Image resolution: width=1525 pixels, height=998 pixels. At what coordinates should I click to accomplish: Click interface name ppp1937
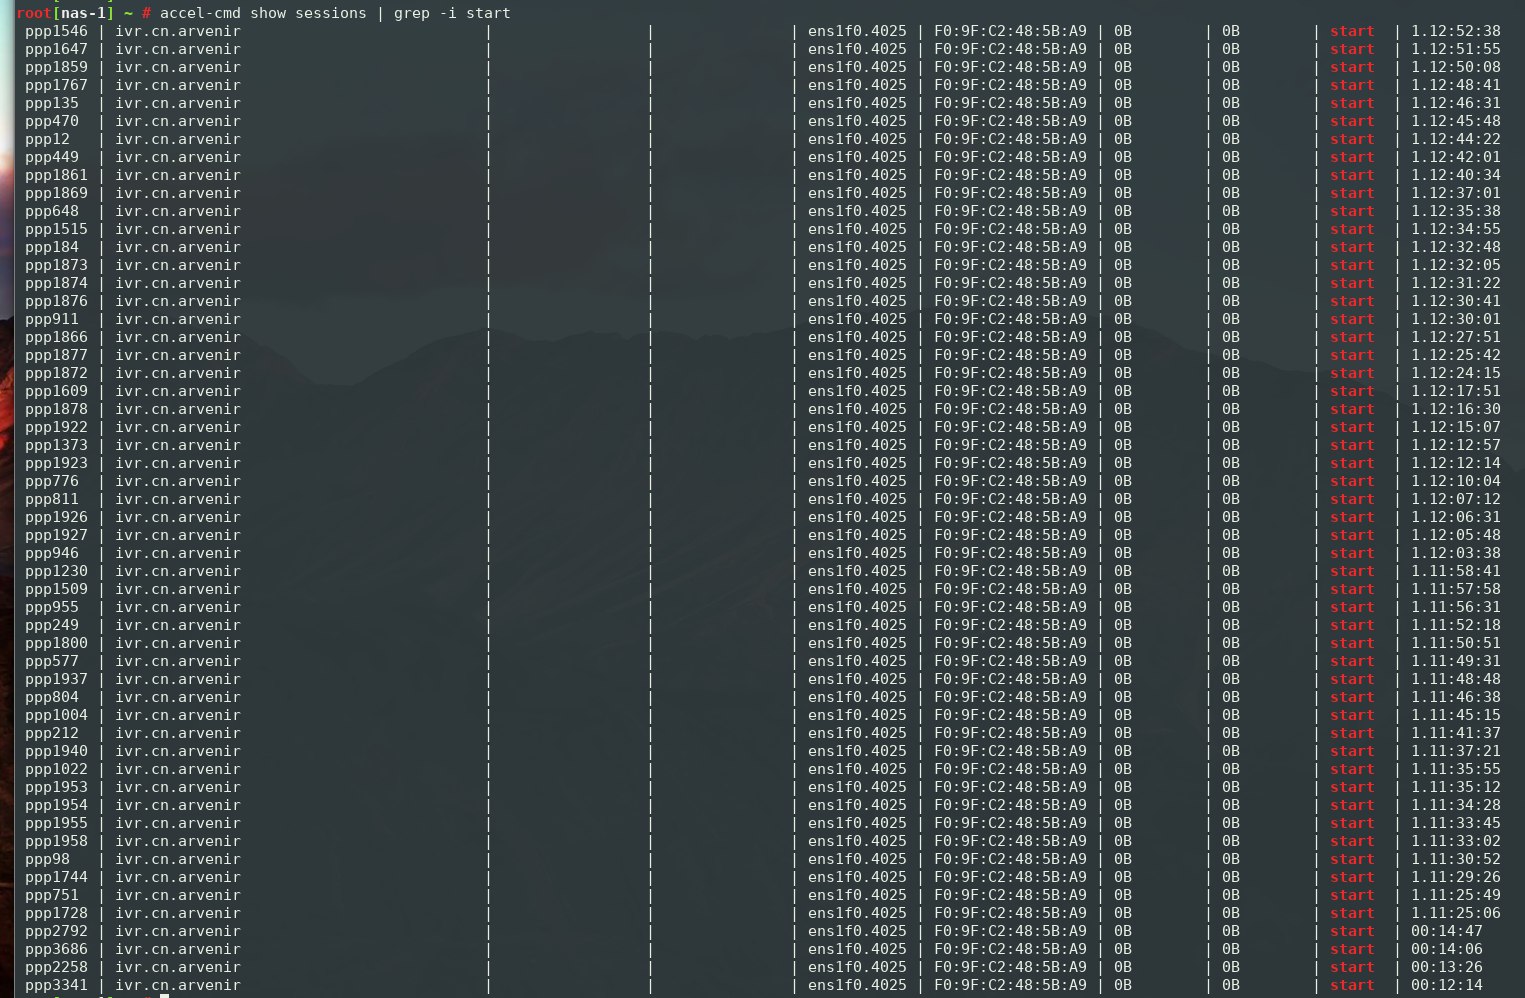coord(57,679)
